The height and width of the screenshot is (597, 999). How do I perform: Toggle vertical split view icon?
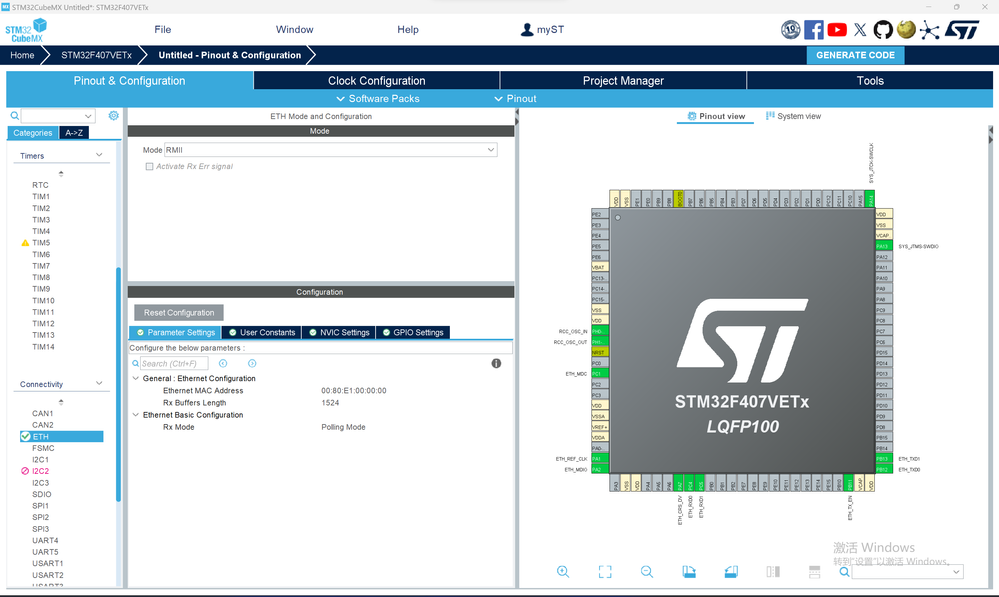773,572
